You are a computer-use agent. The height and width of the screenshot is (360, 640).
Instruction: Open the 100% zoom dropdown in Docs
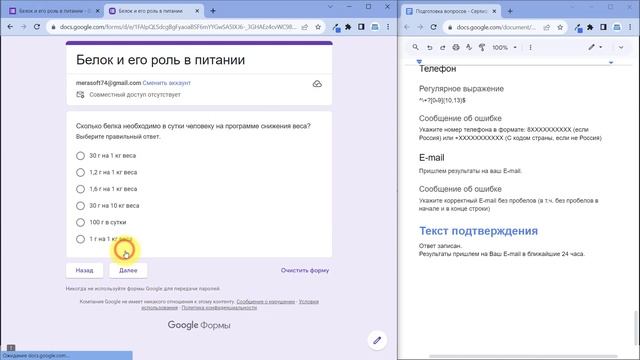coord(504,47)
